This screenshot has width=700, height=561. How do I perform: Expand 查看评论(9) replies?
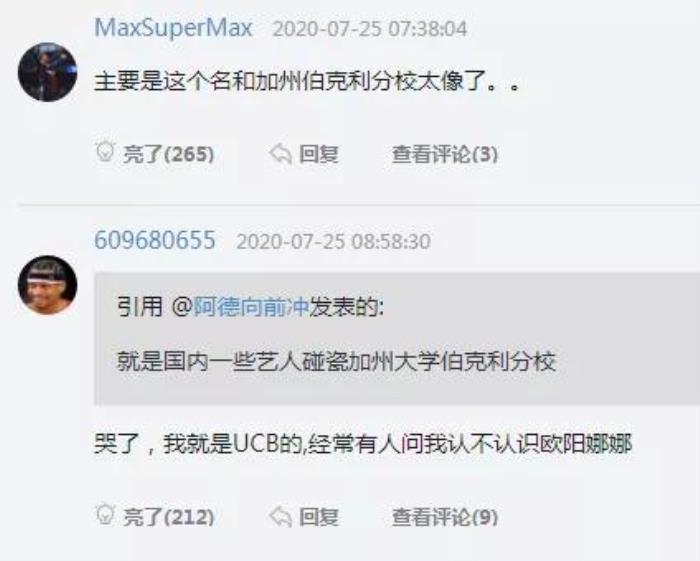tap(445, 517)
